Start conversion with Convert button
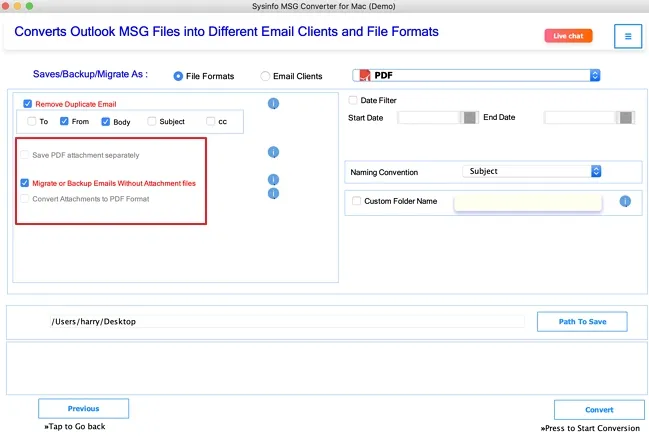This screenshot has height=440, width=649. point(599,410)
